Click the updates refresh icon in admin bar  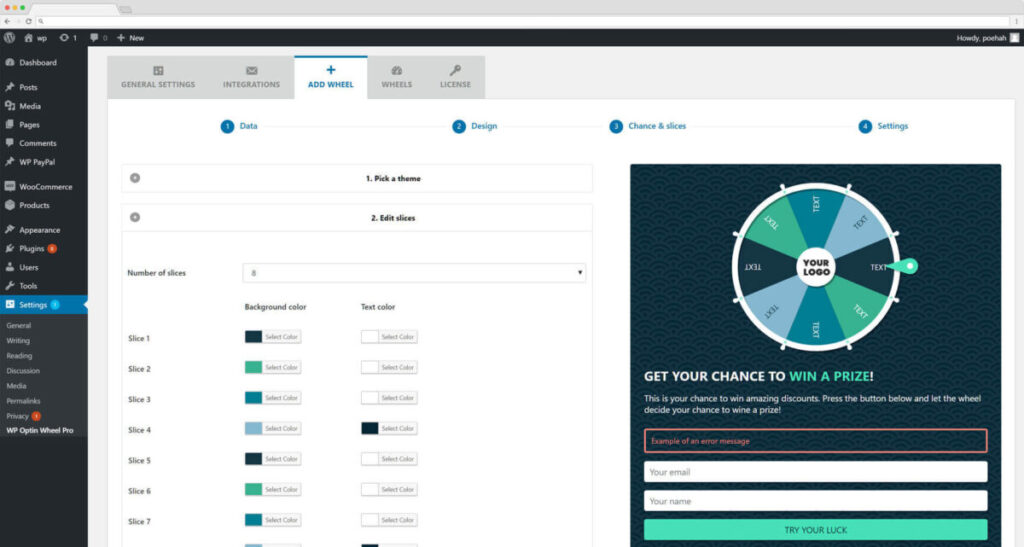tap(65, 38)
